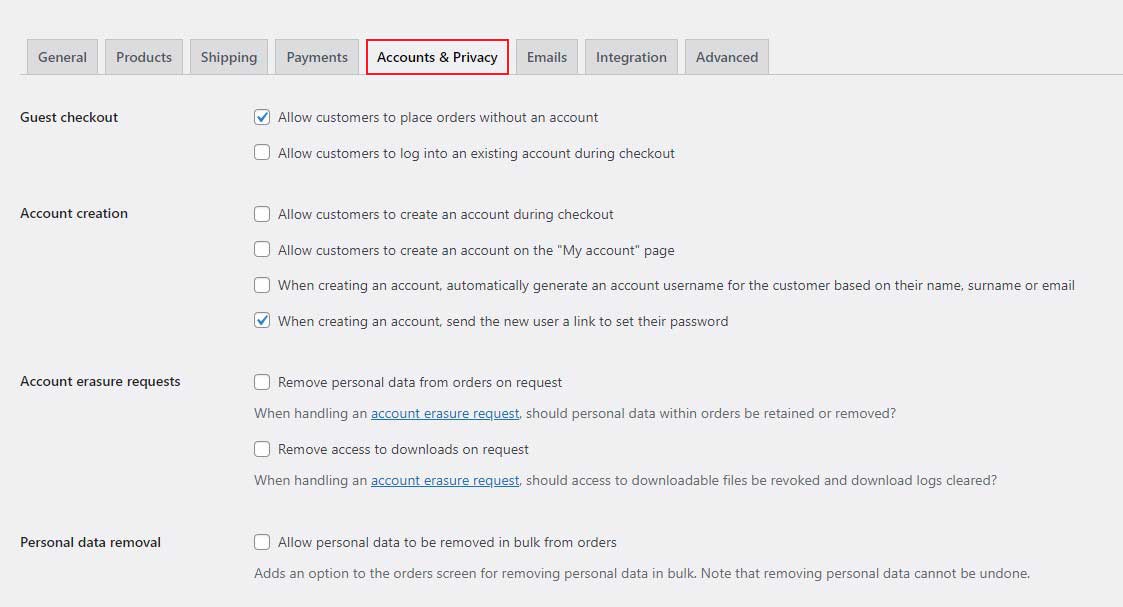The width and height of the screenshot is (1123, 607).
Task: Enable automatic account username generation checkbox
Action: click(262, 285)
